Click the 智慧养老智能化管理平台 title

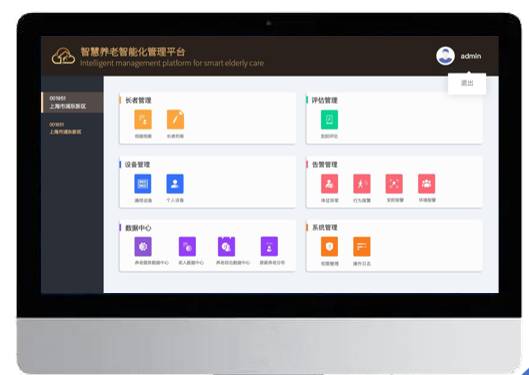click(133, 52)
